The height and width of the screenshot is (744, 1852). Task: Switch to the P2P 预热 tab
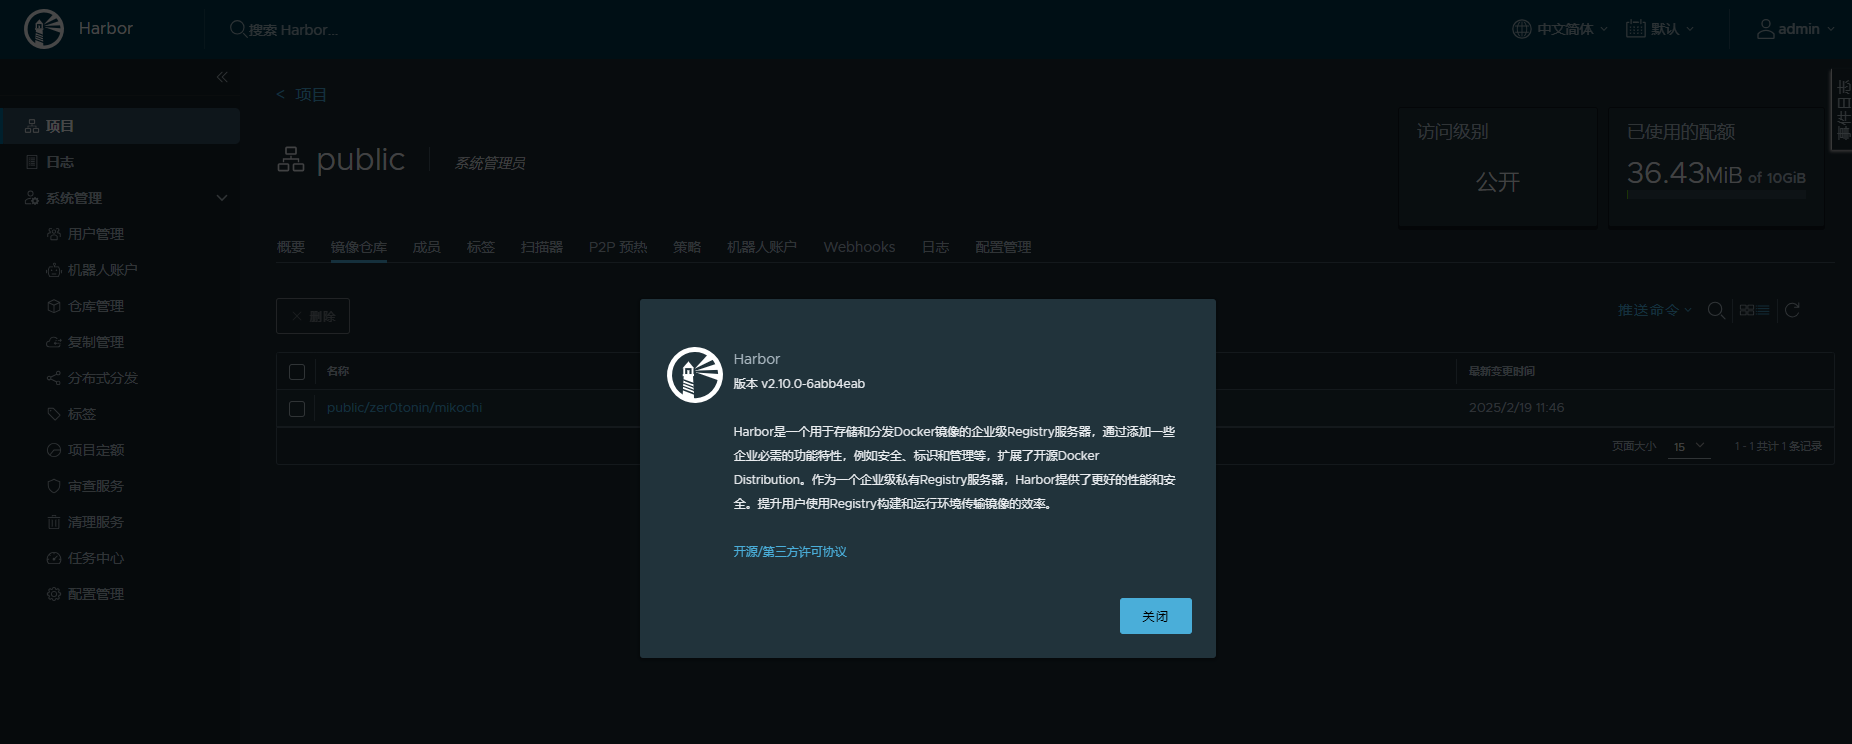(x=618, y=247)
